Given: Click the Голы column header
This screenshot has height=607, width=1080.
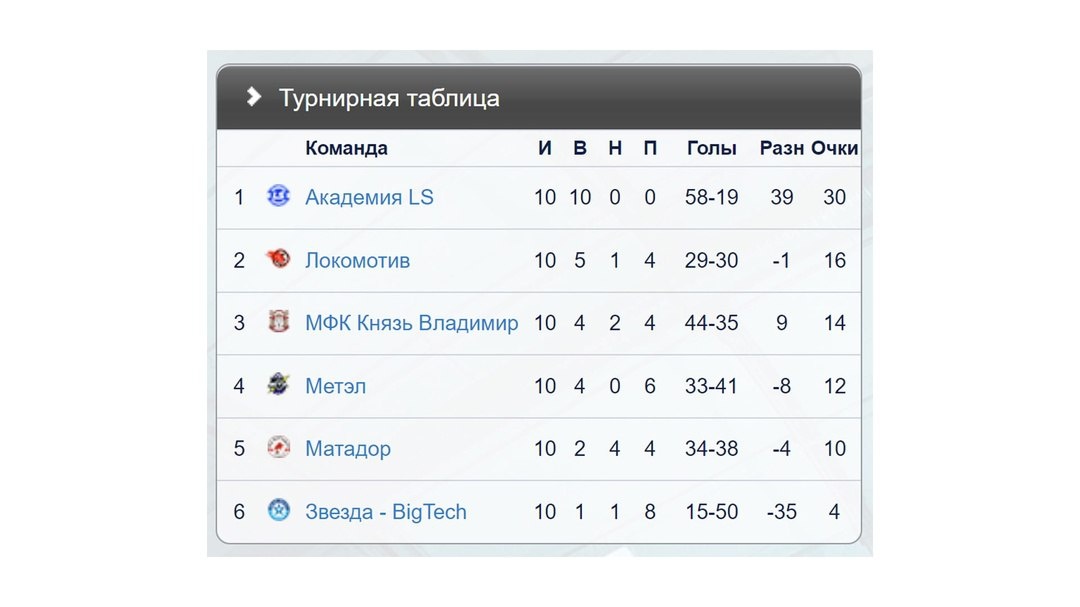Looking at the screenshot, I should coord(712,148).
